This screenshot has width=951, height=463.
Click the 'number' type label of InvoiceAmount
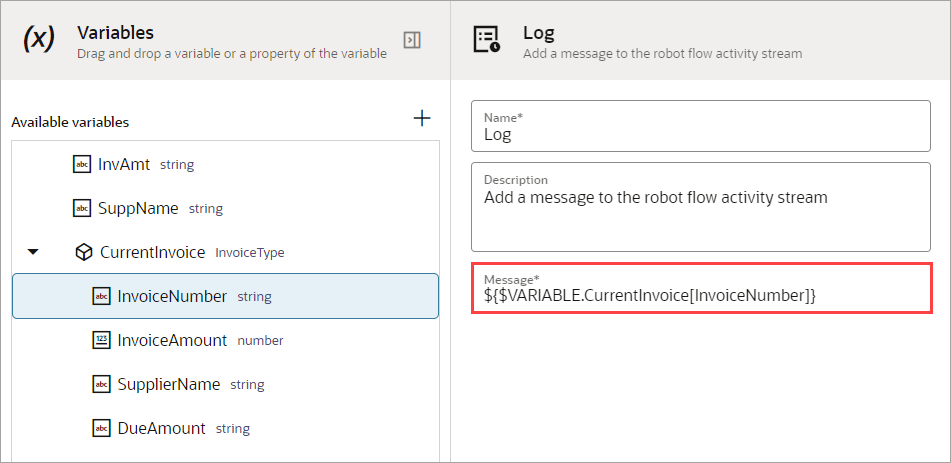260,341
